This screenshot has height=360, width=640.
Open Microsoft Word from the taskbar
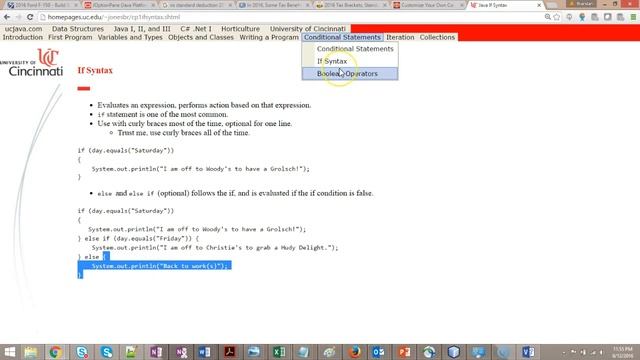(204, 352)
